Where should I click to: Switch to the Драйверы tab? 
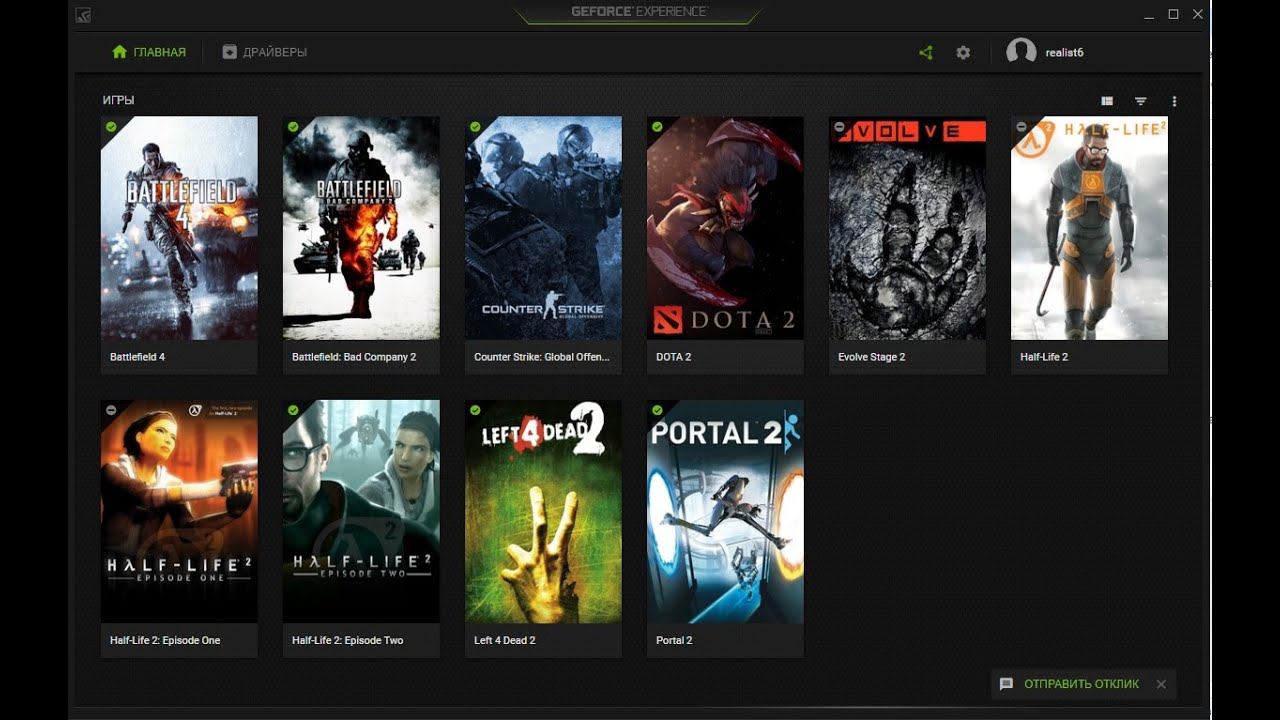click(264, 52)
